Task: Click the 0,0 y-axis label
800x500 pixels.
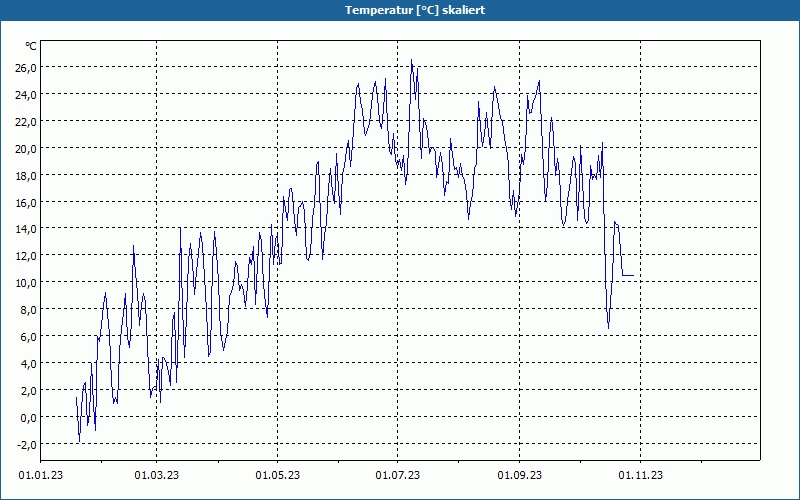Action: pos(28,417)
